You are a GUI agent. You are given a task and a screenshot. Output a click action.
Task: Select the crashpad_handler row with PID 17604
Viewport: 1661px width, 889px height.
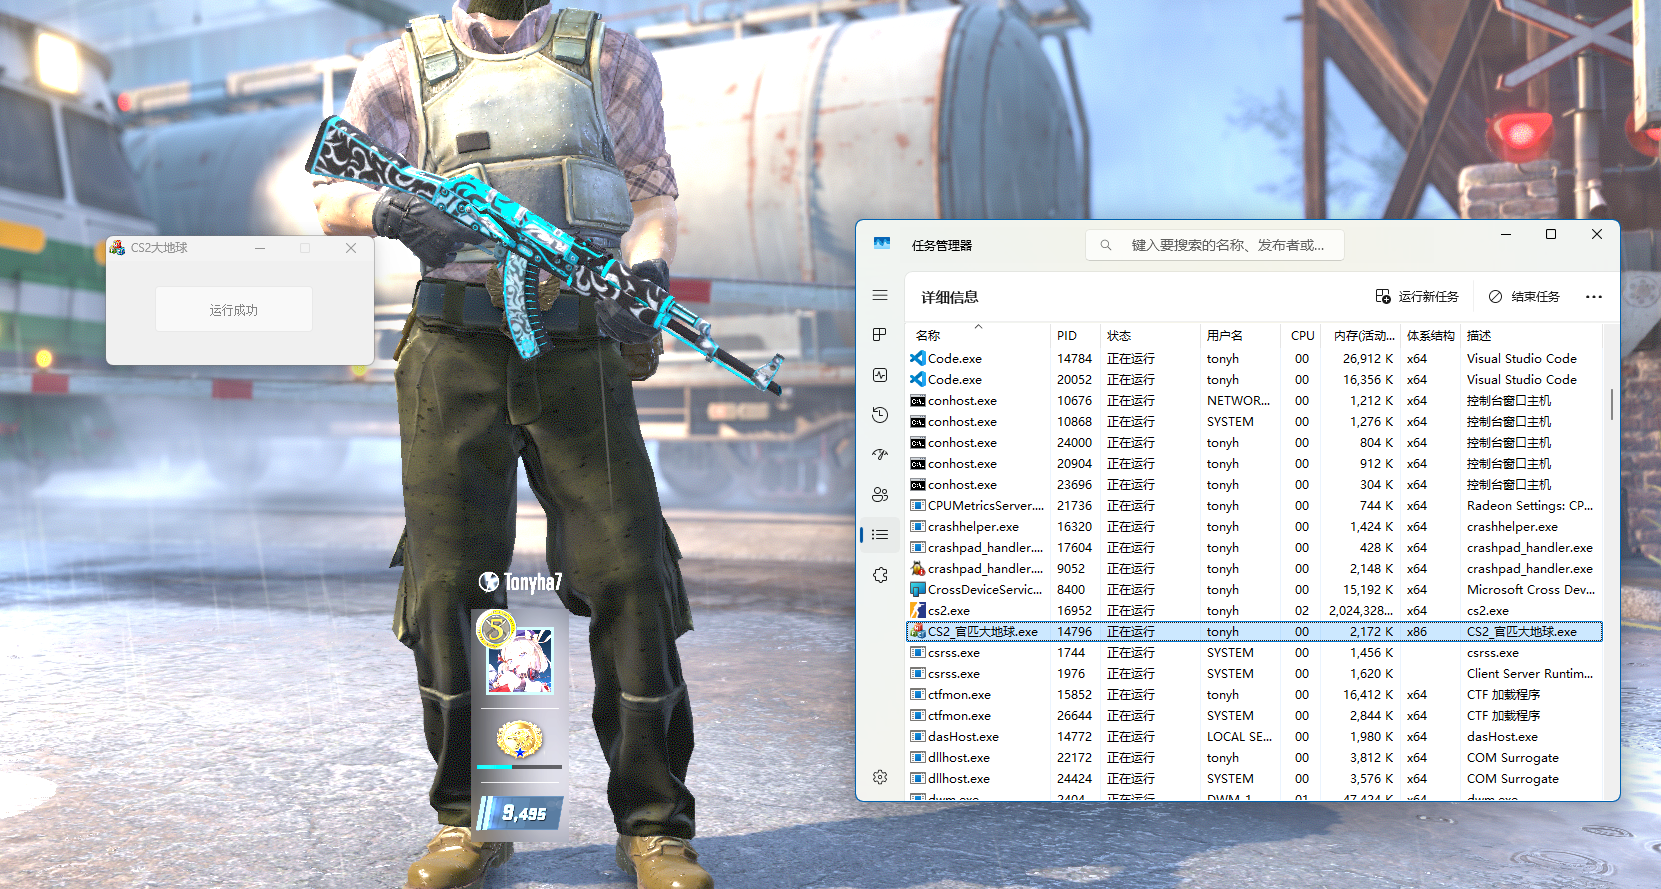click(1254, 547)
